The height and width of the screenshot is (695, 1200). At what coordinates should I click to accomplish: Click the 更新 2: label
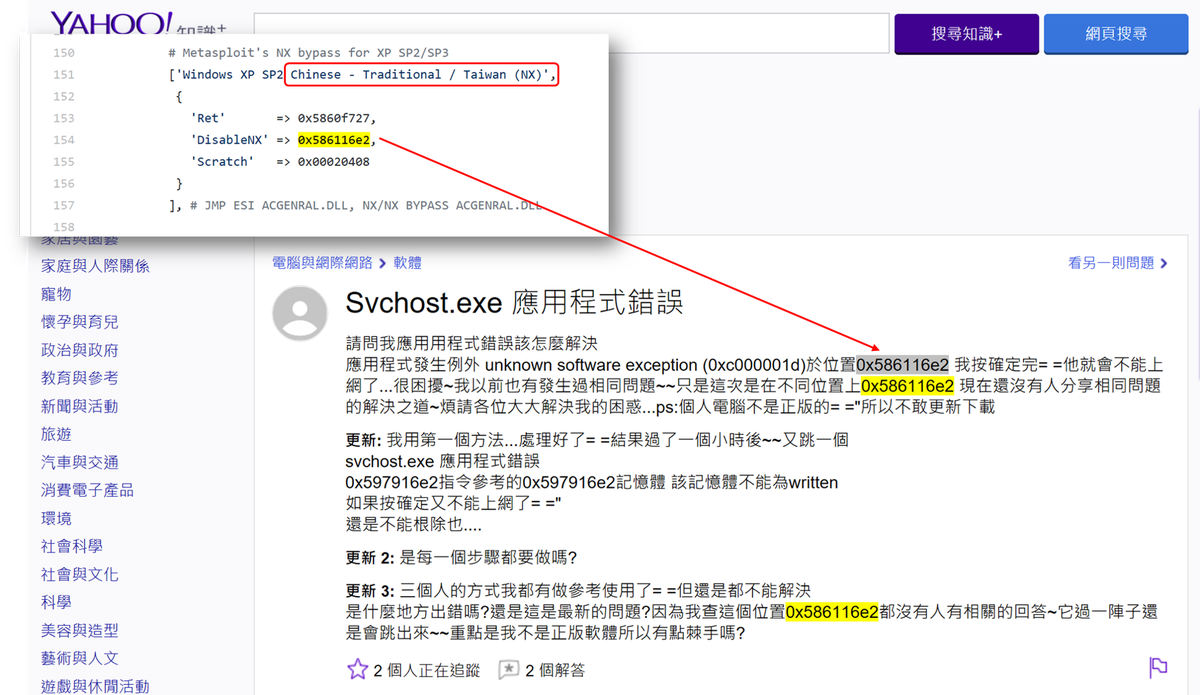pos(369,557)
